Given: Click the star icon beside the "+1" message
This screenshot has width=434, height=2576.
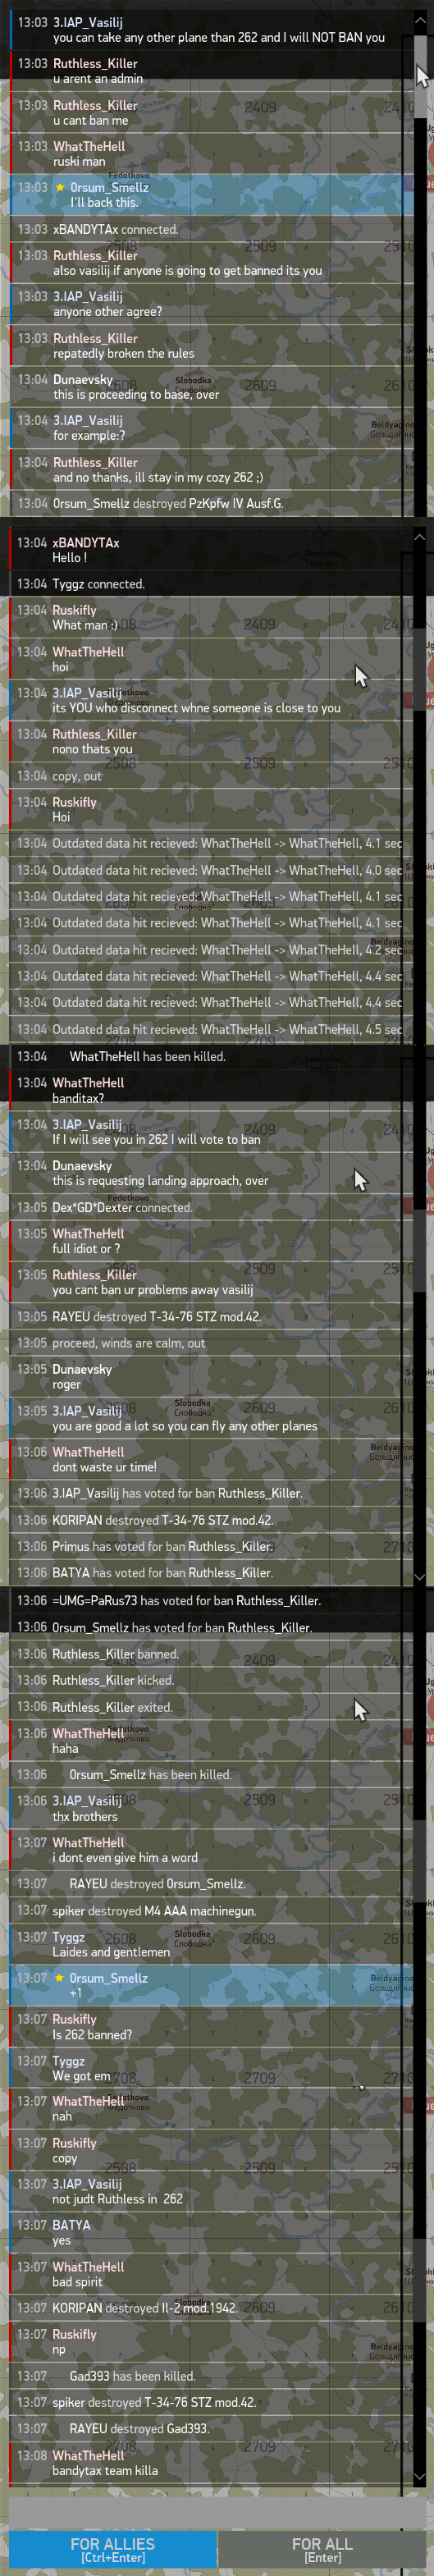Looking at the screenshot, I should pos(60,1978).
